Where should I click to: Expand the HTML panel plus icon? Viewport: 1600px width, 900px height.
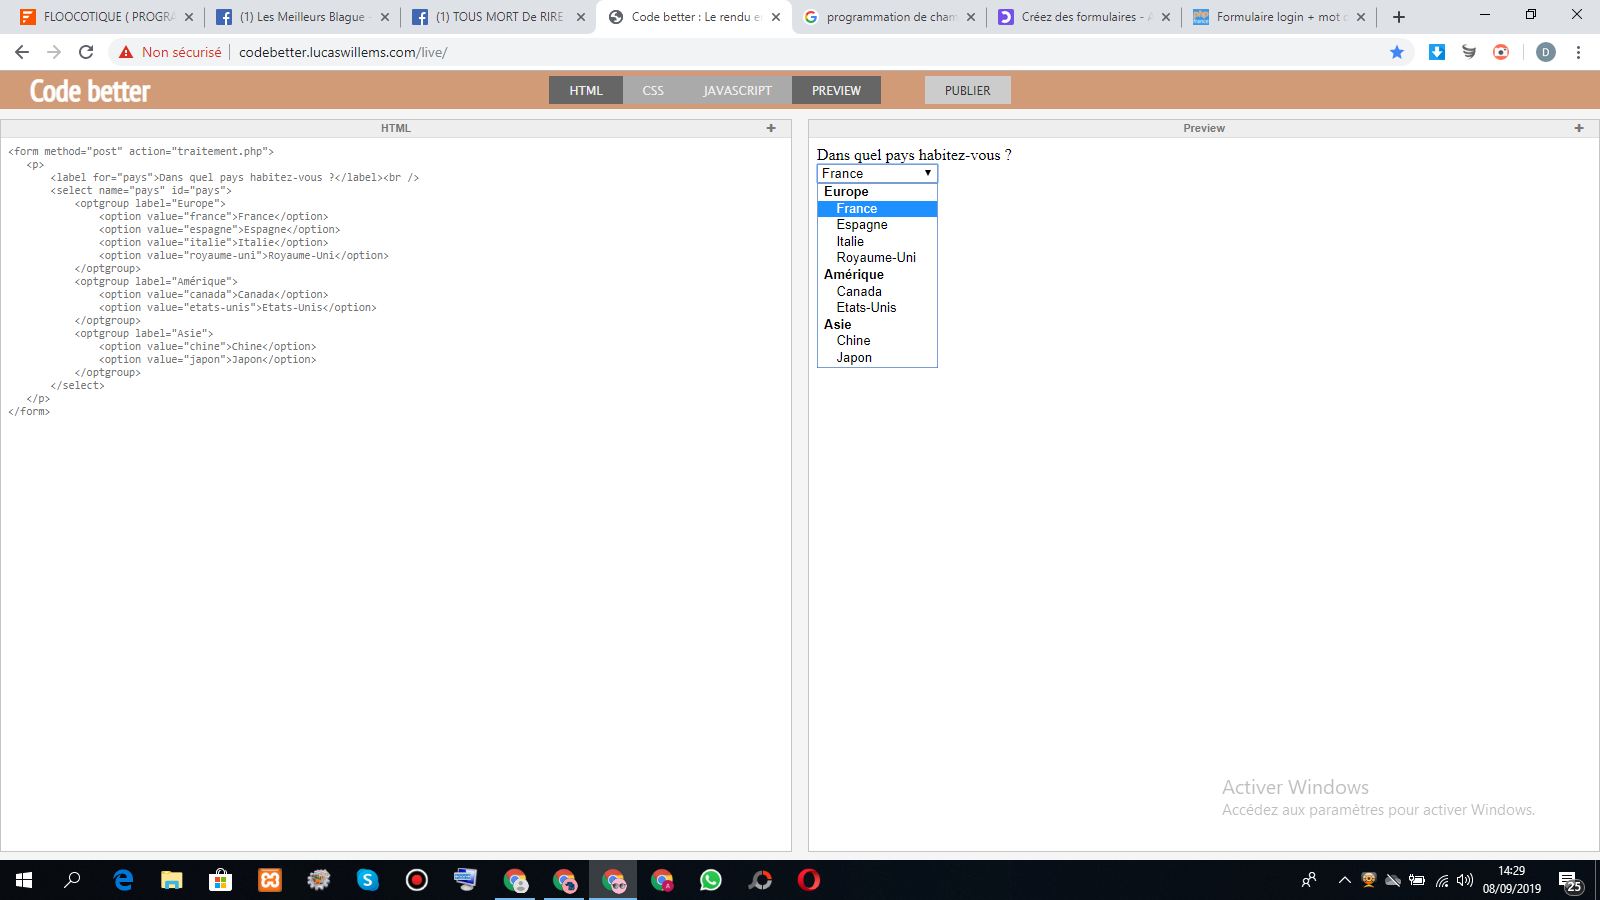tap(771, 128)
